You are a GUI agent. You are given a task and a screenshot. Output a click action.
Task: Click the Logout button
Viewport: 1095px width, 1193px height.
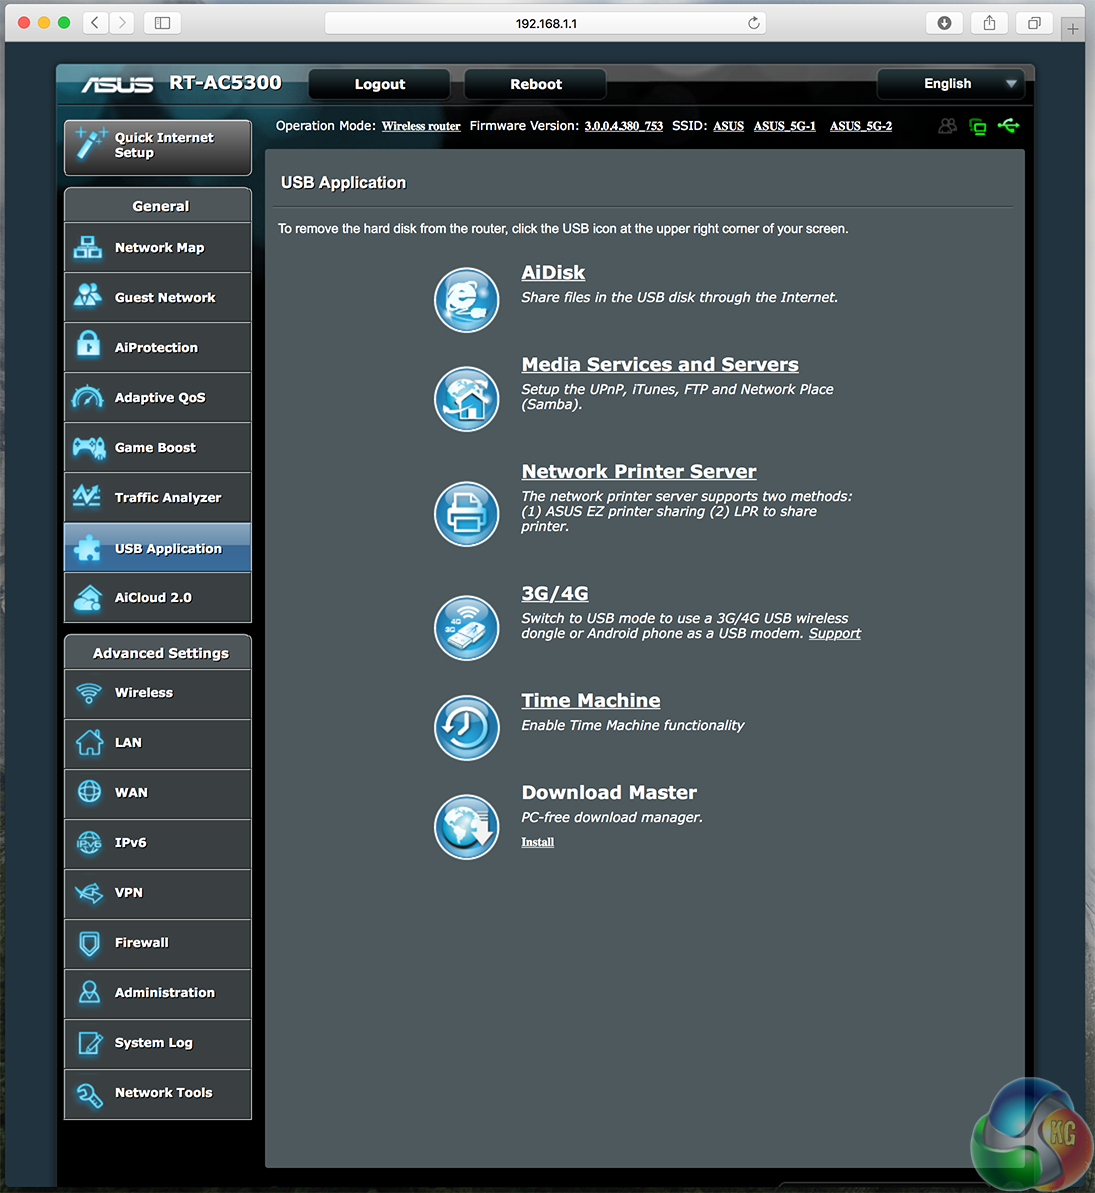[x=380, y=84]
